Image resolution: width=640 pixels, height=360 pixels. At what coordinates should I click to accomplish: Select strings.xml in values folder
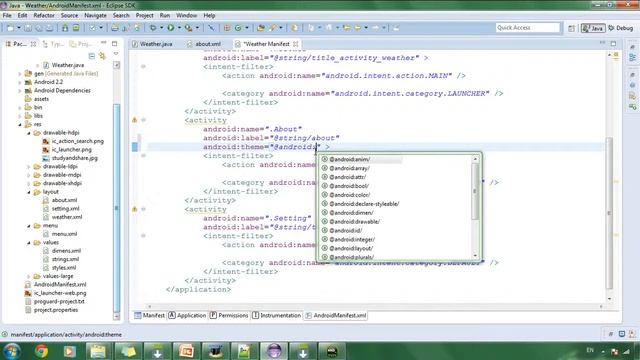(x=61, y=259)
